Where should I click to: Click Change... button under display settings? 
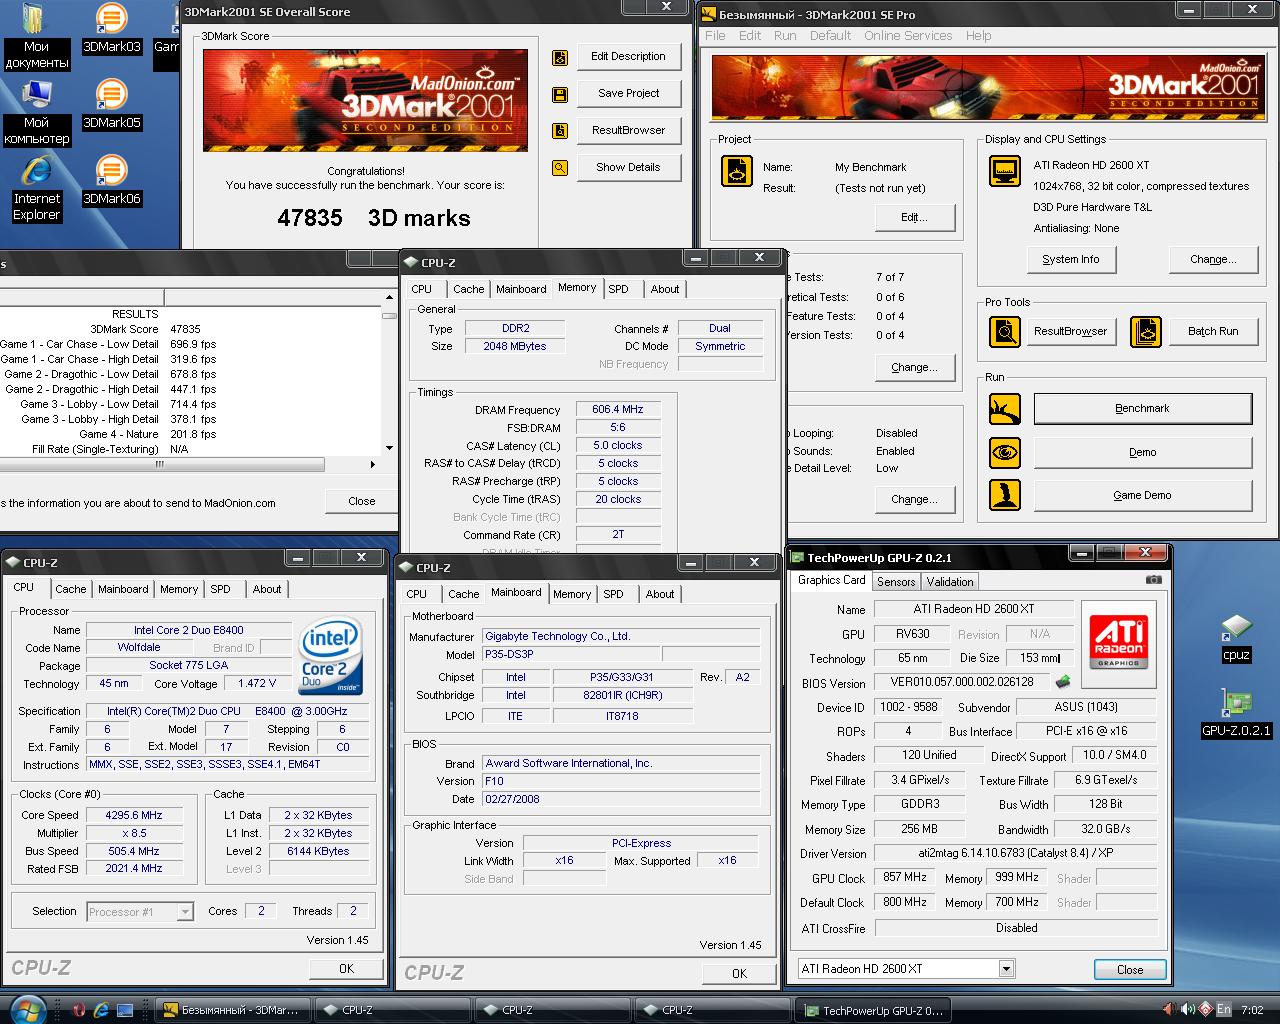click(x=1212, y=259)
